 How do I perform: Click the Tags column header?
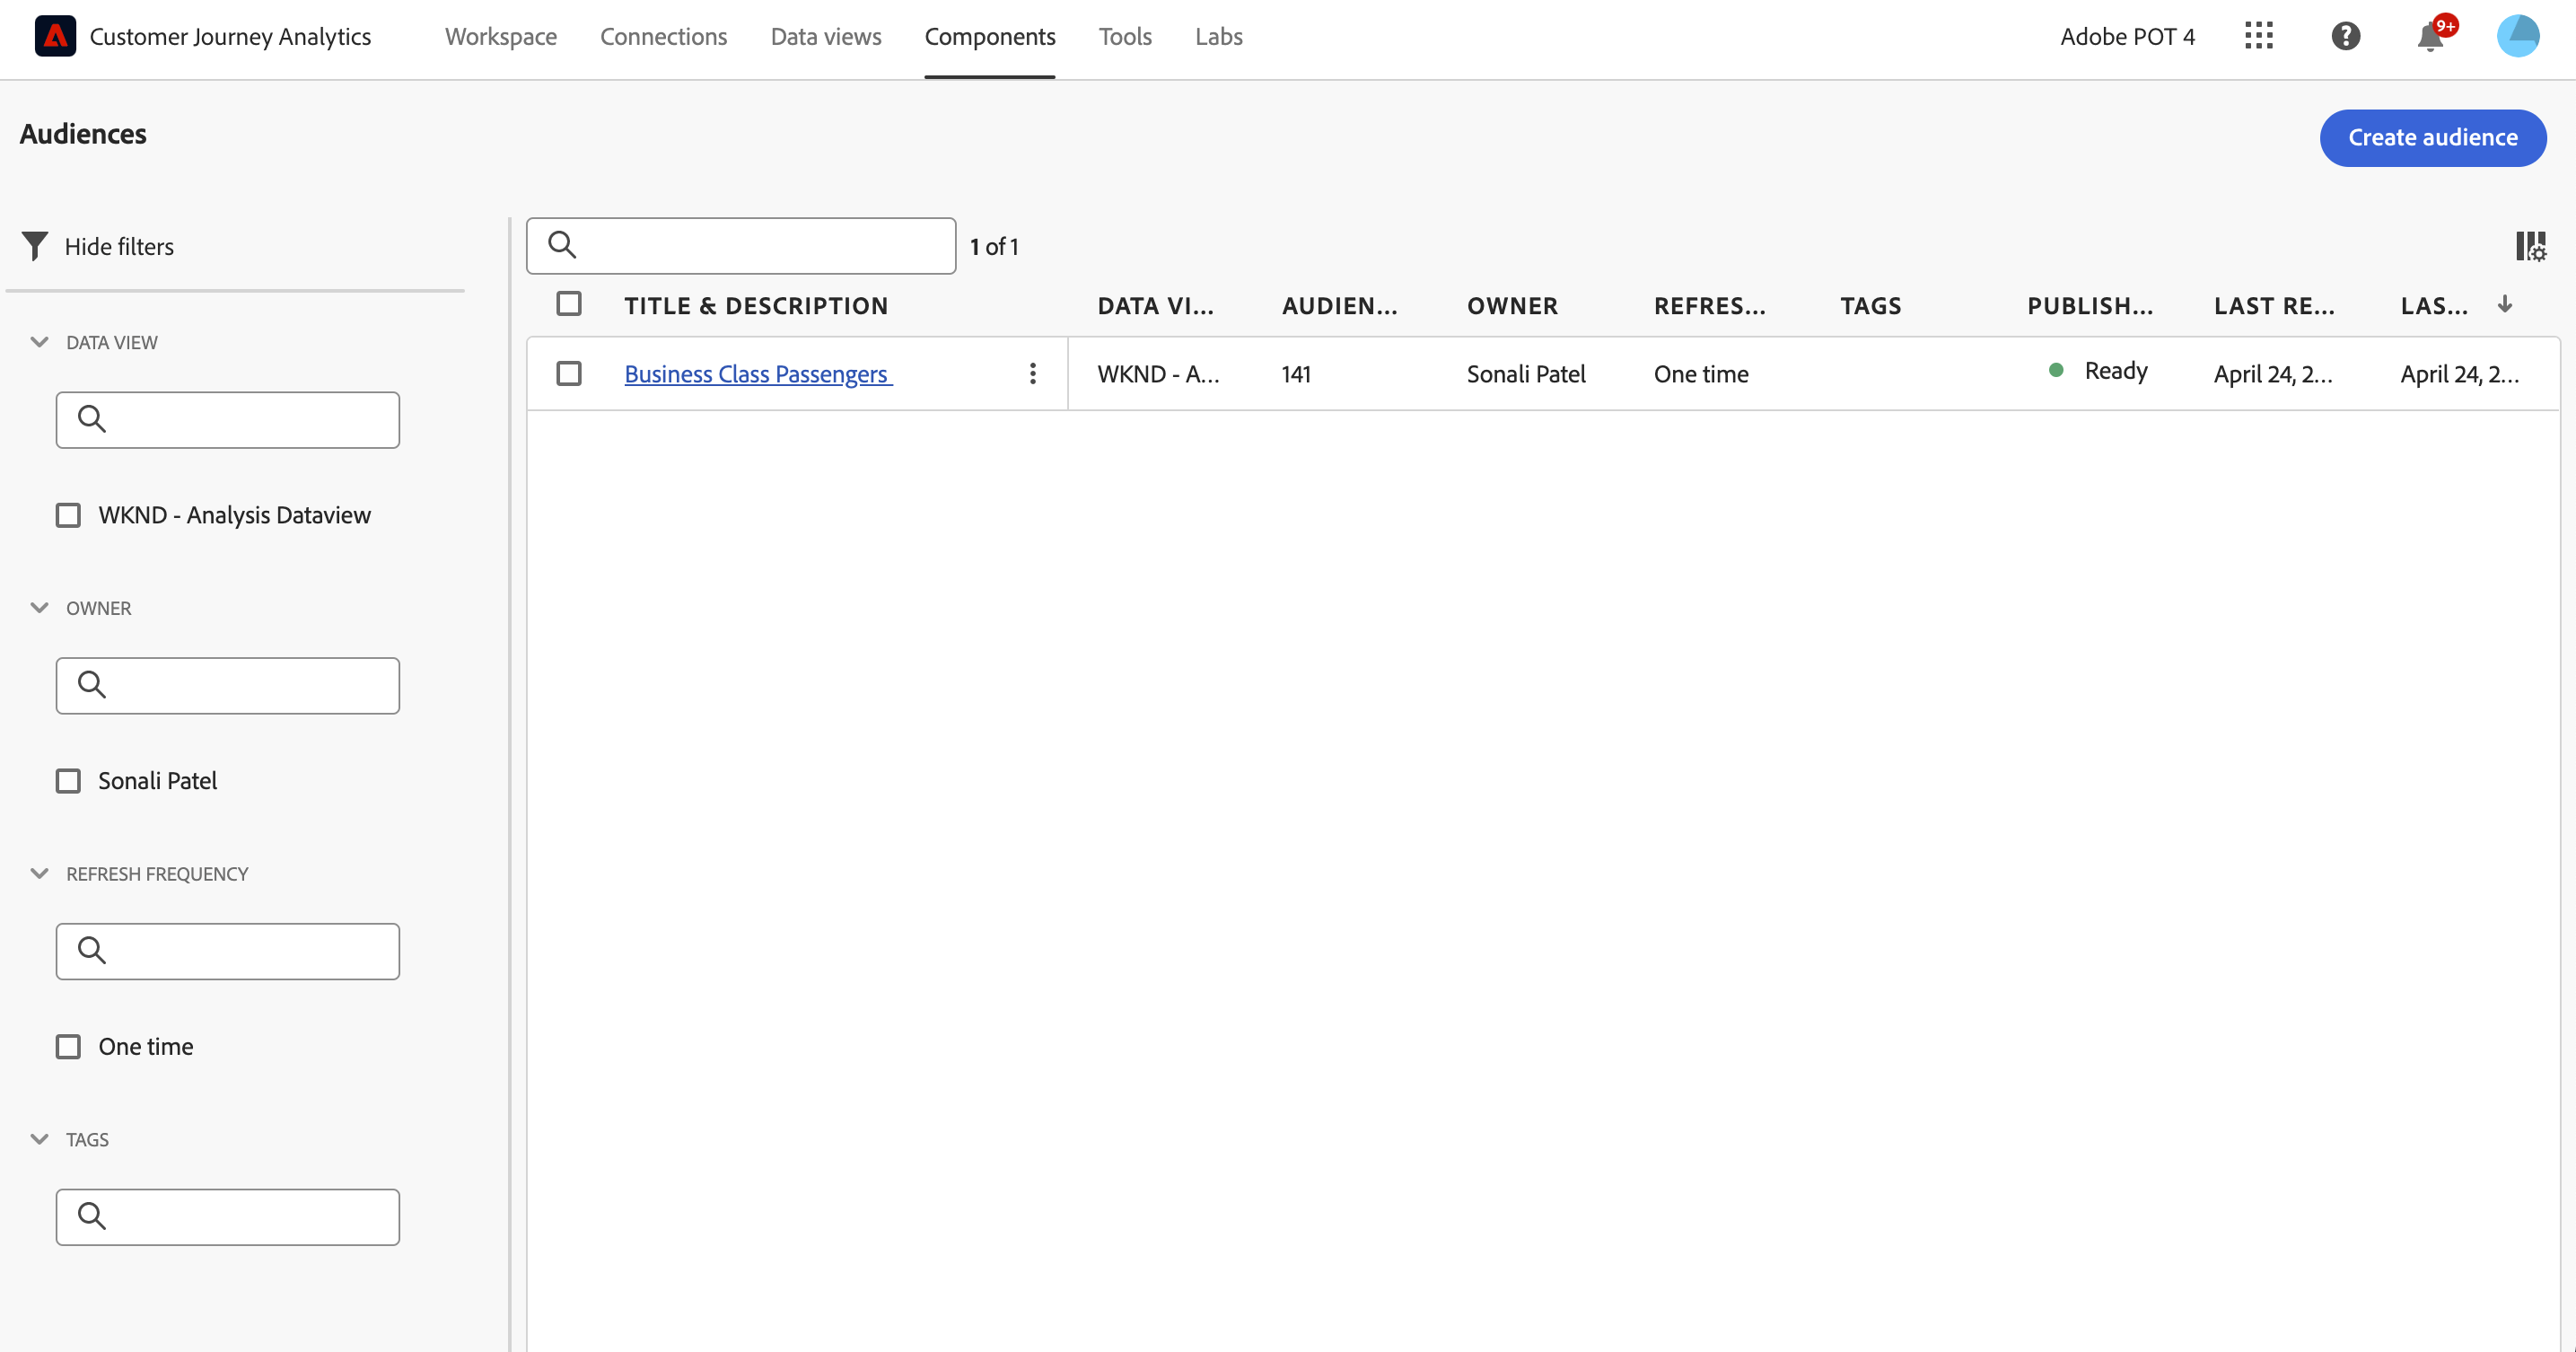click(1870, 306)
